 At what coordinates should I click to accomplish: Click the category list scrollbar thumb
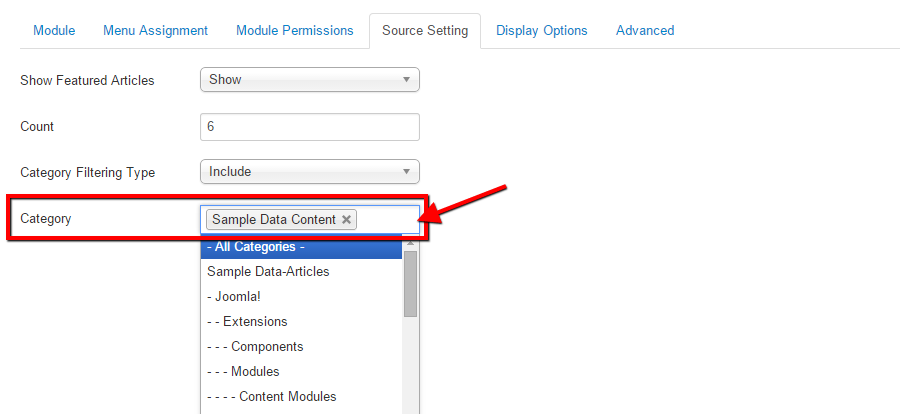[410, 284]
